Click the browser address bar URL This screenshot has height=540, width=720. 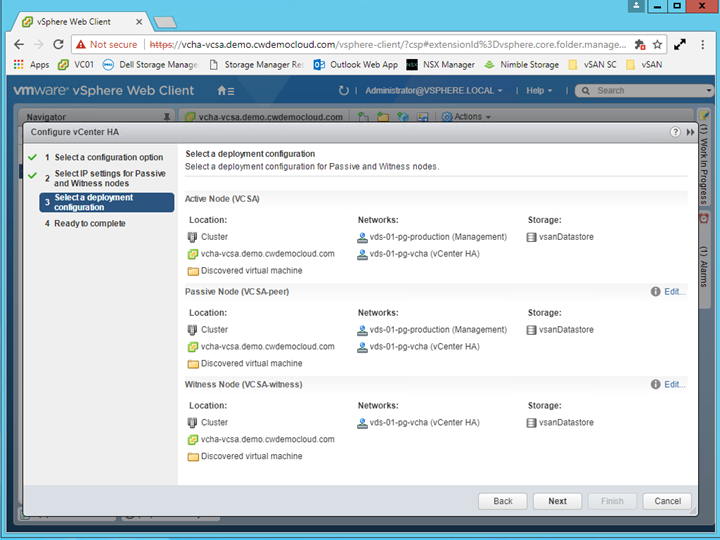click(388, 45)
